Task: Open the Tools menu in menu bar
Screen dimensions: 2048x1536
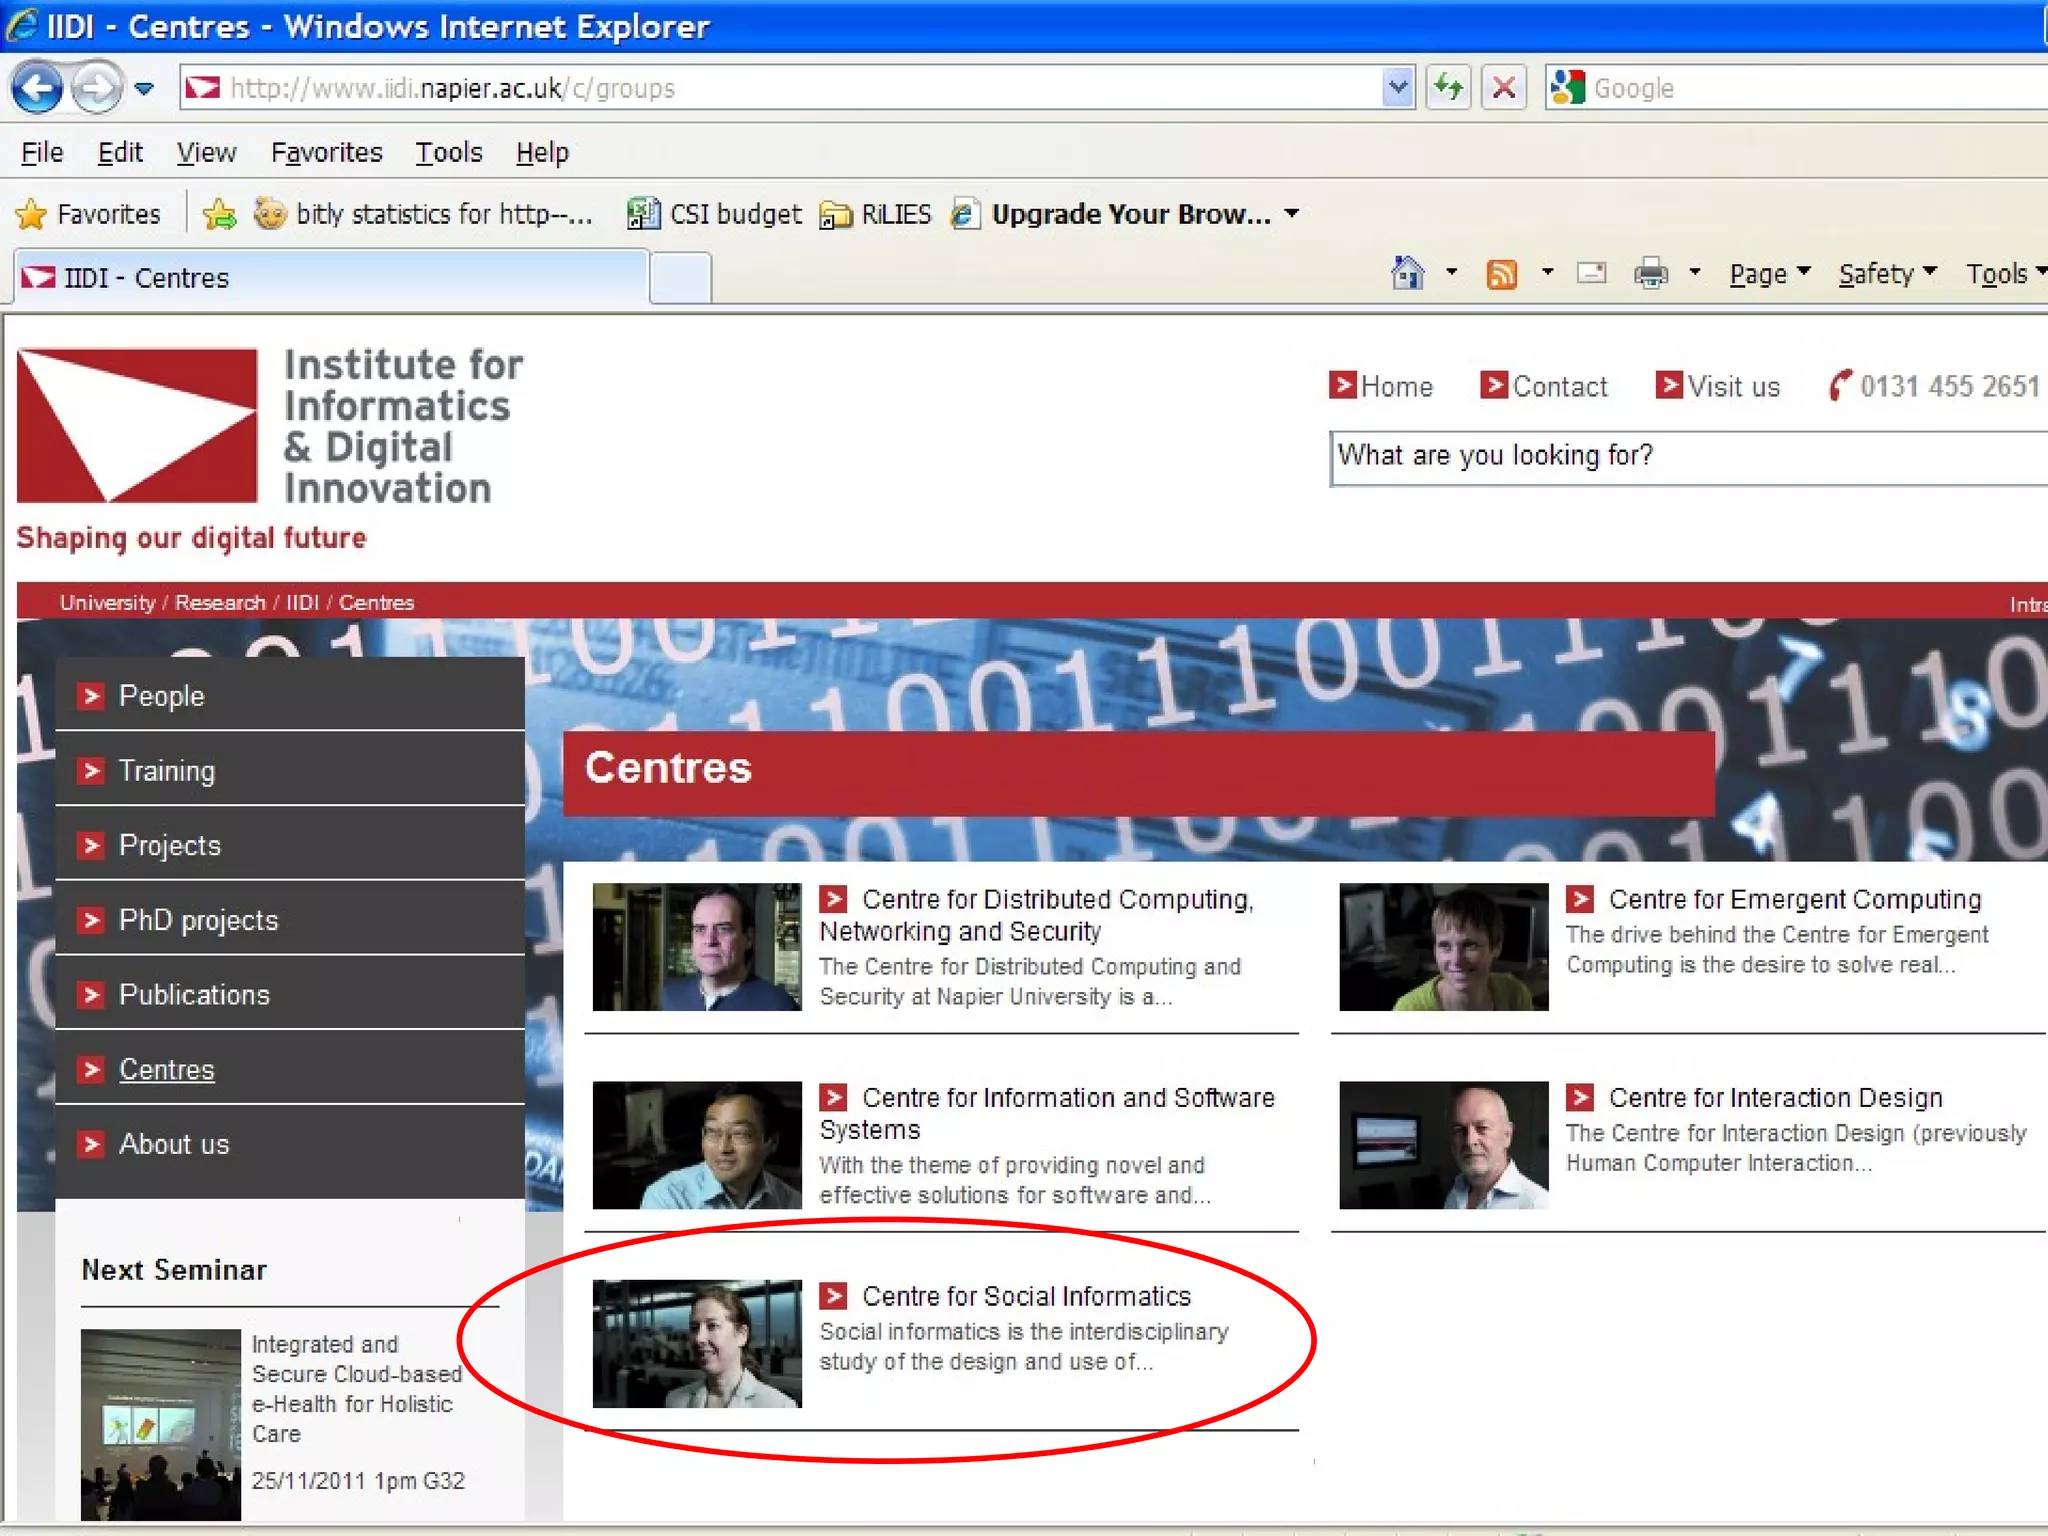Action: click(449, 152)
